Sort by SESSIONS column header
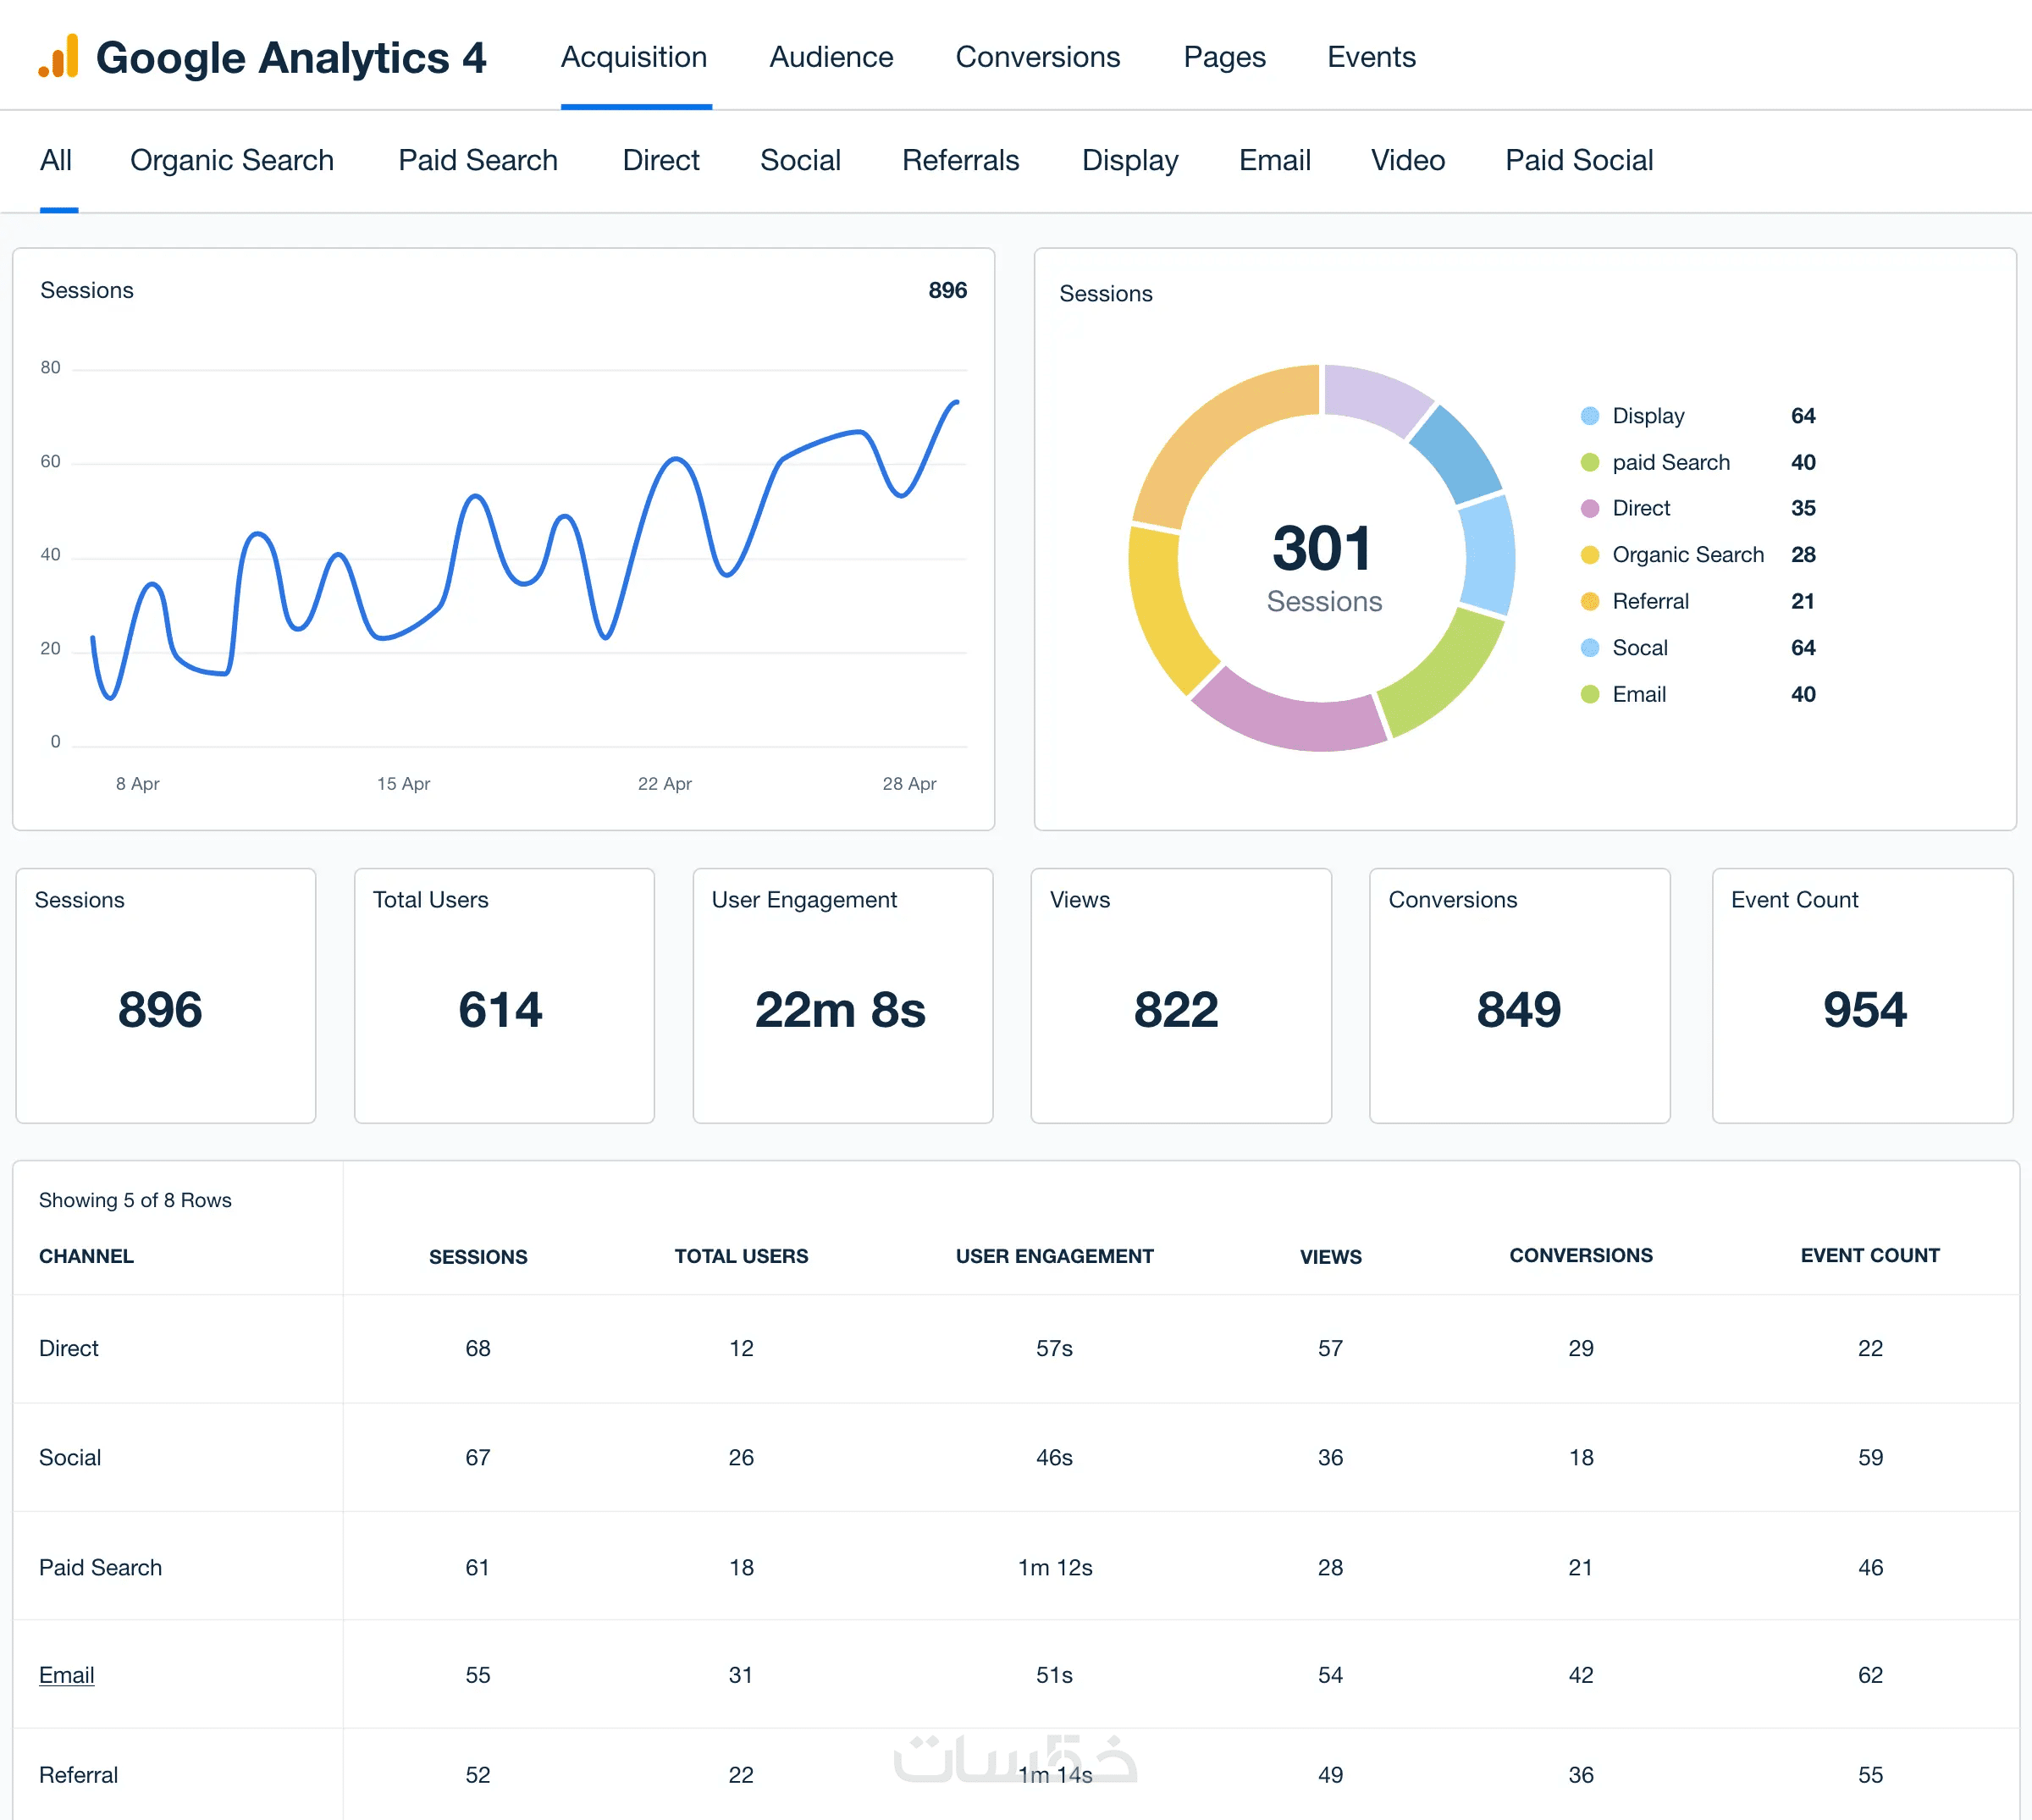This screenshot has width=2032, height=1820. click(478, 1257)
